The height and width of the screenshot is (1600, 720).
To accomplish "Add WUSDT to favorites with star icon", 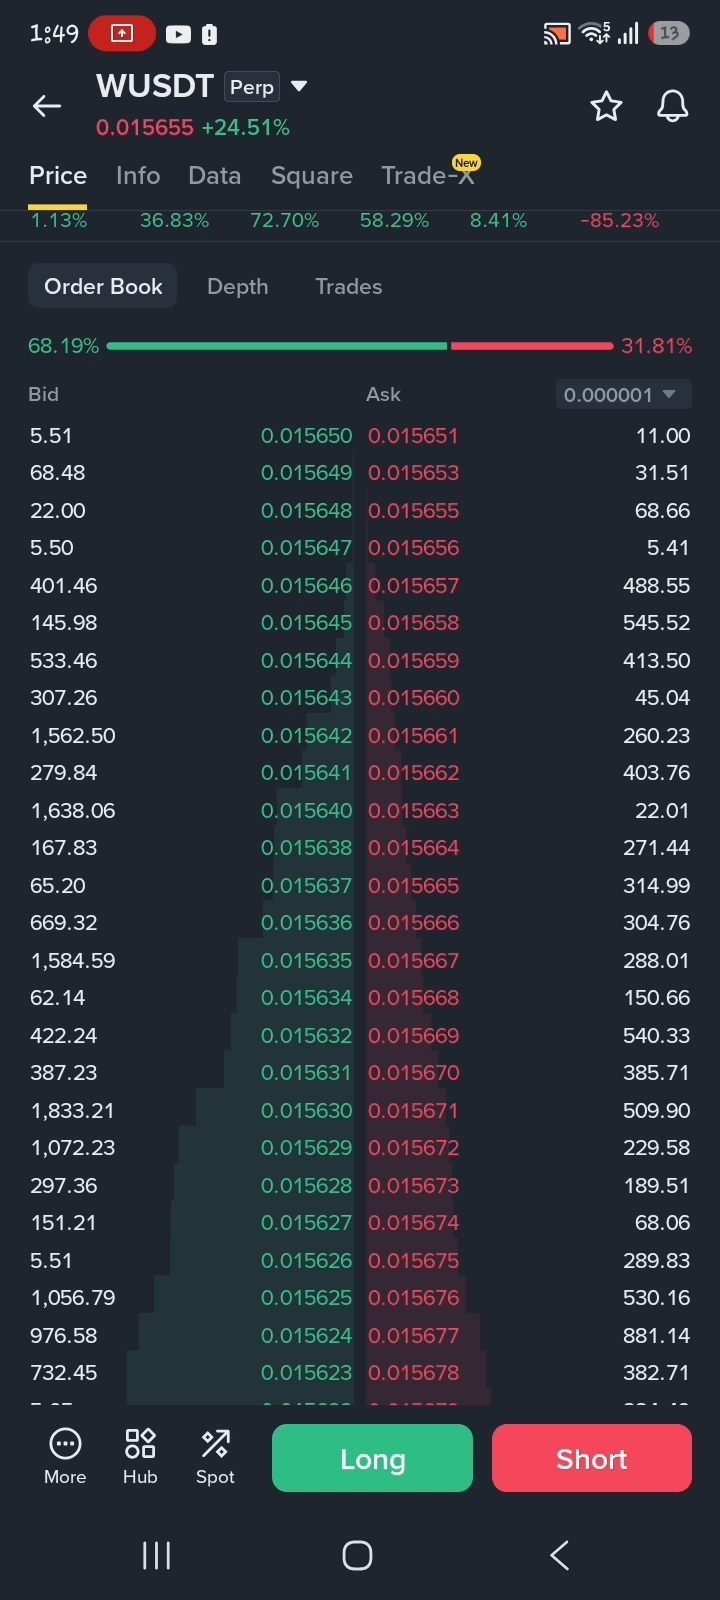I will tap(606, 106).
